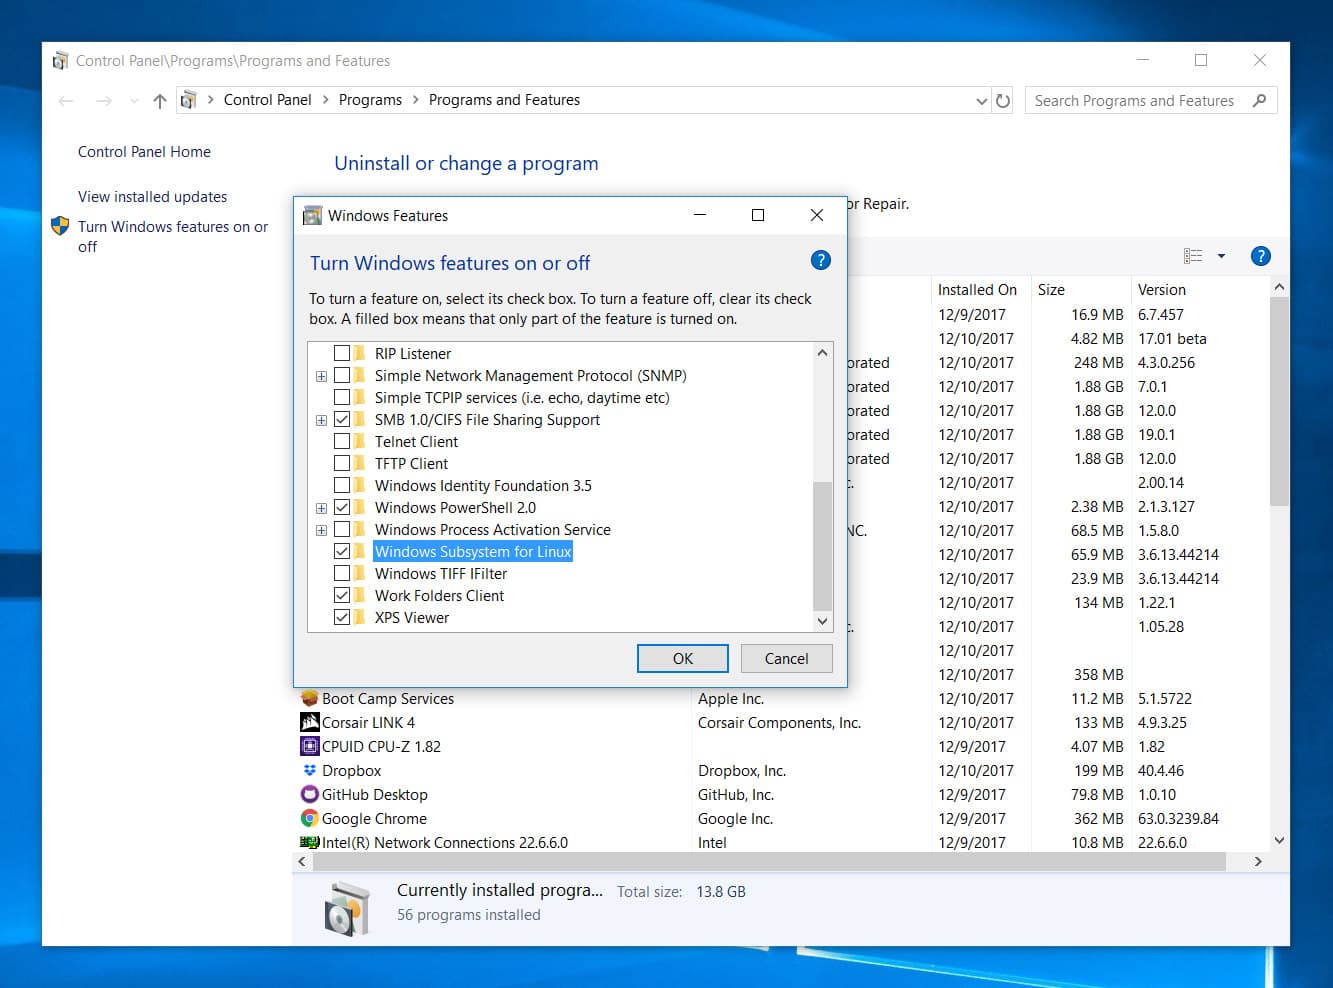This screenshot has height=988, width=1333.
Task: Click Turn Windows features on or off link
Action: point(173,236)
